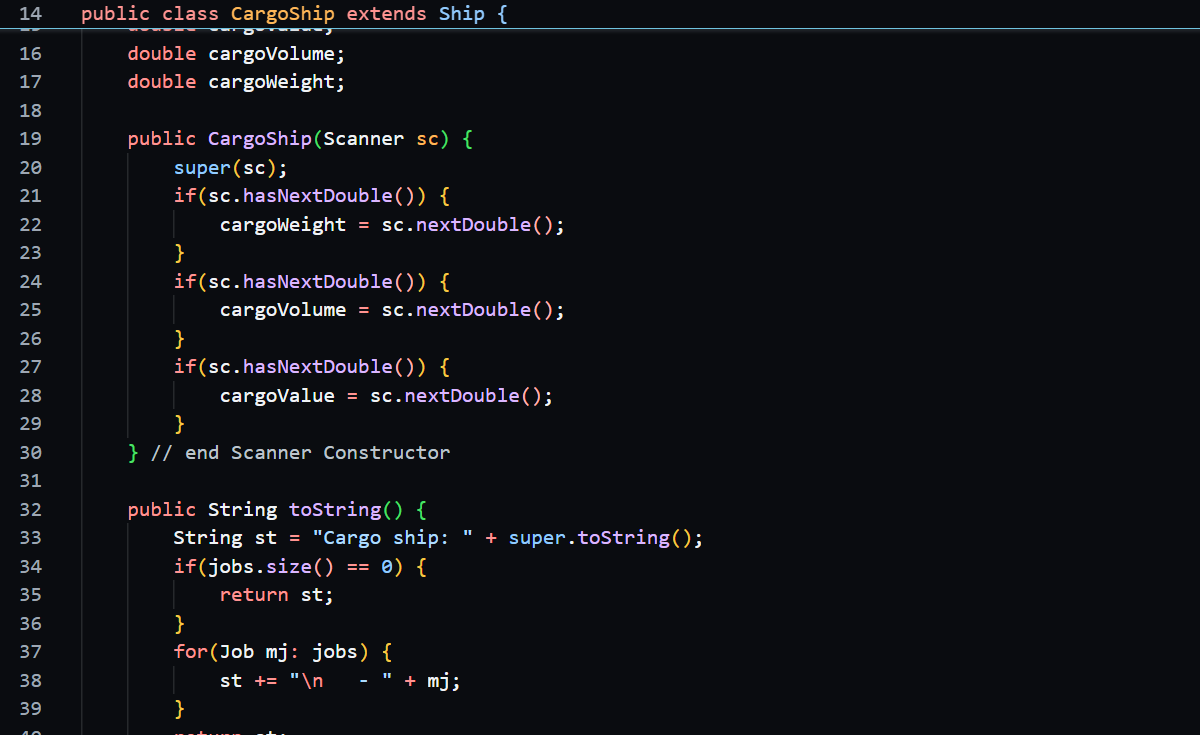Image resolution: width=1200 pixels, height=735 pixels.
Task: Click the sticky header class CargoShip line
Action: [x=294, y=14]
